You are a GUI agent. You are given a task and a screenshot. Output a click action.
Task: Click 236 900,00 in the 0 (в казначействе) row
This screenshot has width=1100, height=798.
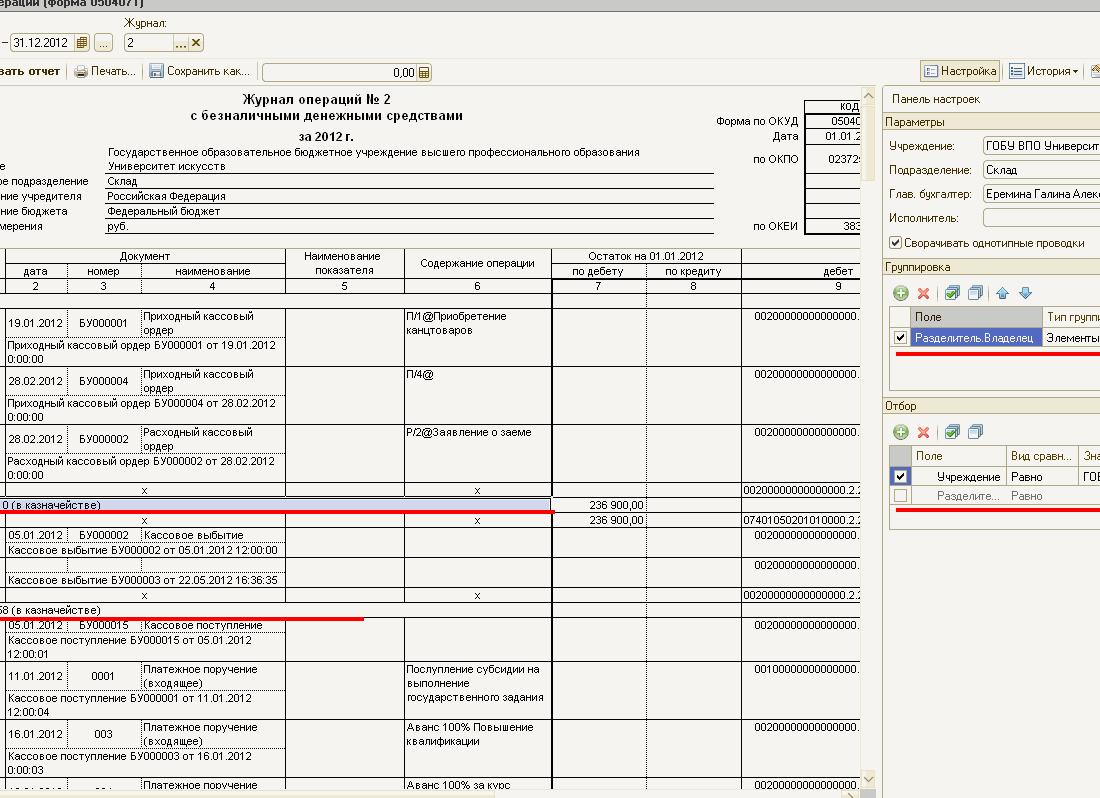(616, 505)
